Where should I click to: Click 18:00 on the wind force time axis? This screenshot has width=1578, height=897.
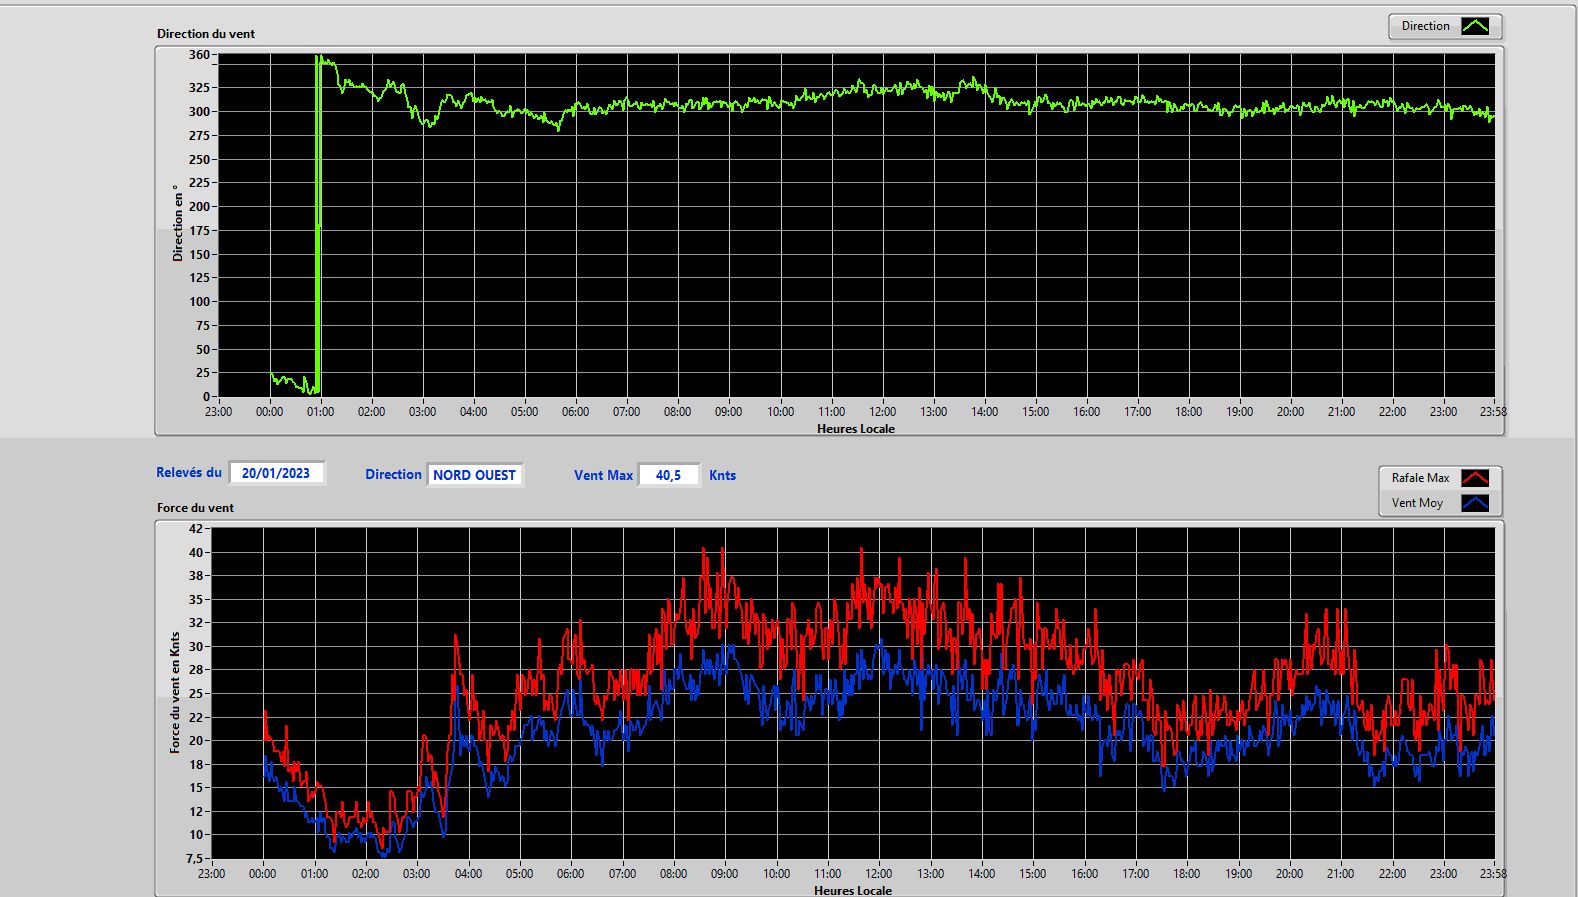pyautogui.click(x=1187, y=873)
